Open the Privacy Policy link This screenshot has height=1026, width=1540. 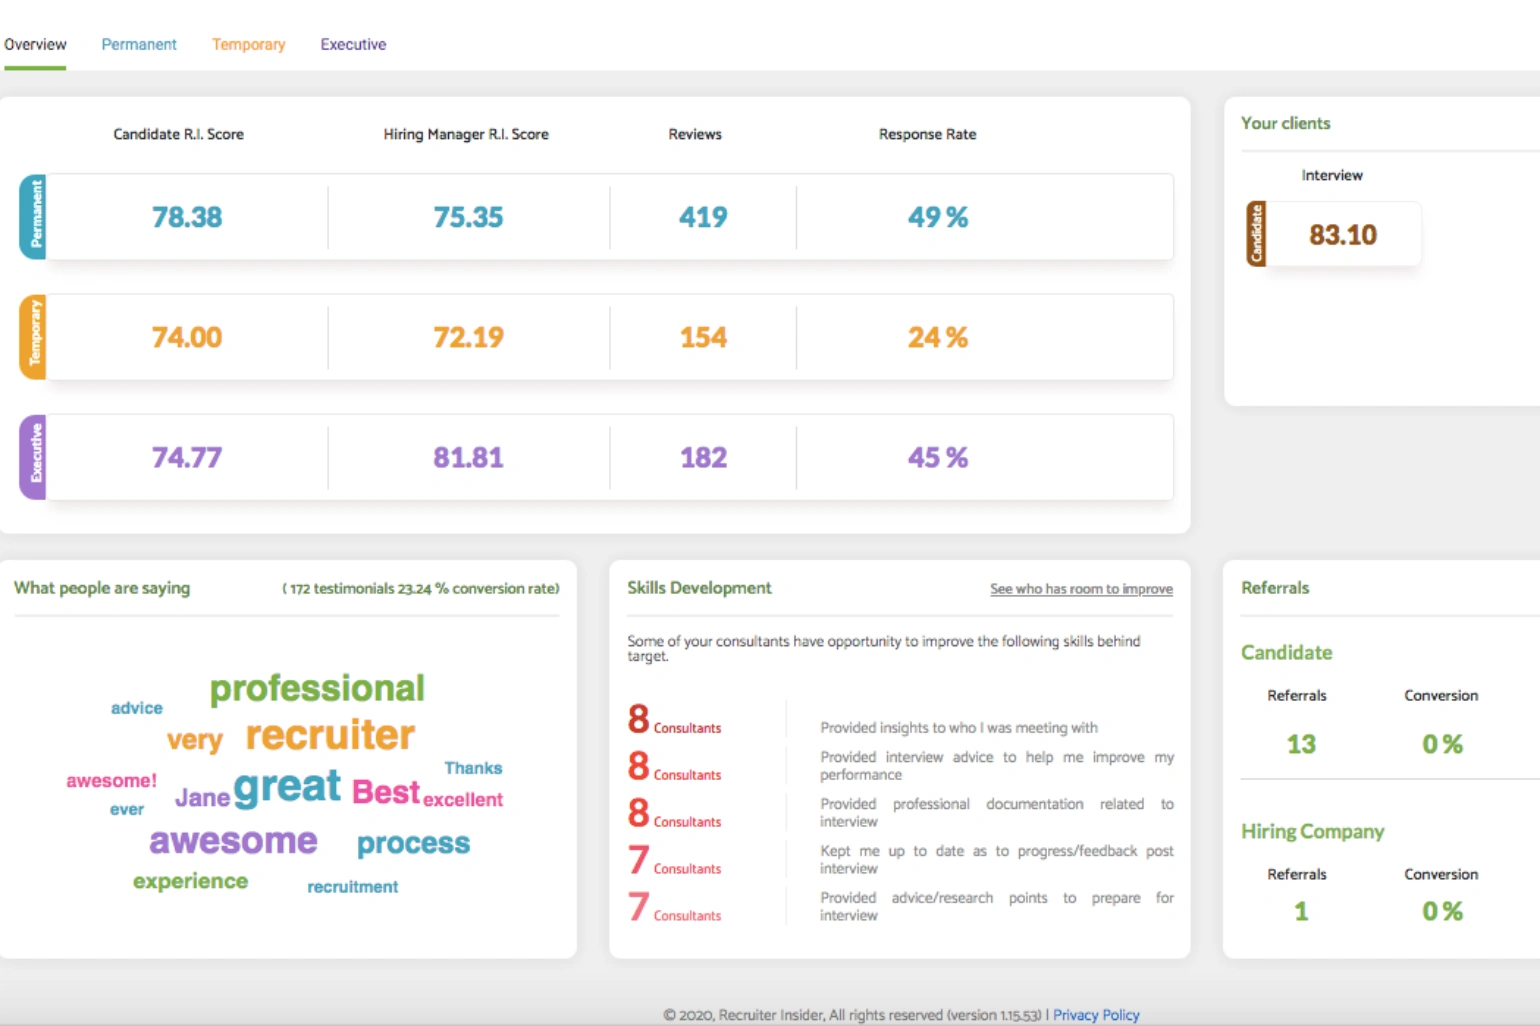[1096, 1015]
